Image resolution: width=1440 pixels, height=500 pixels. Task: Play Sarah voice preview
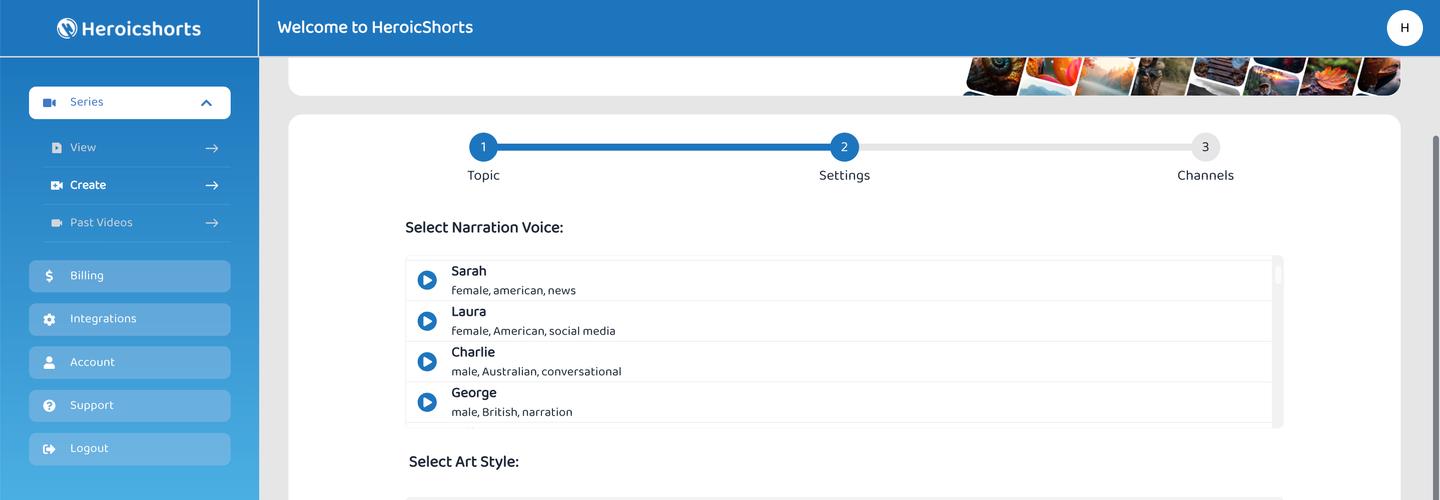click(x=427, y=280)
